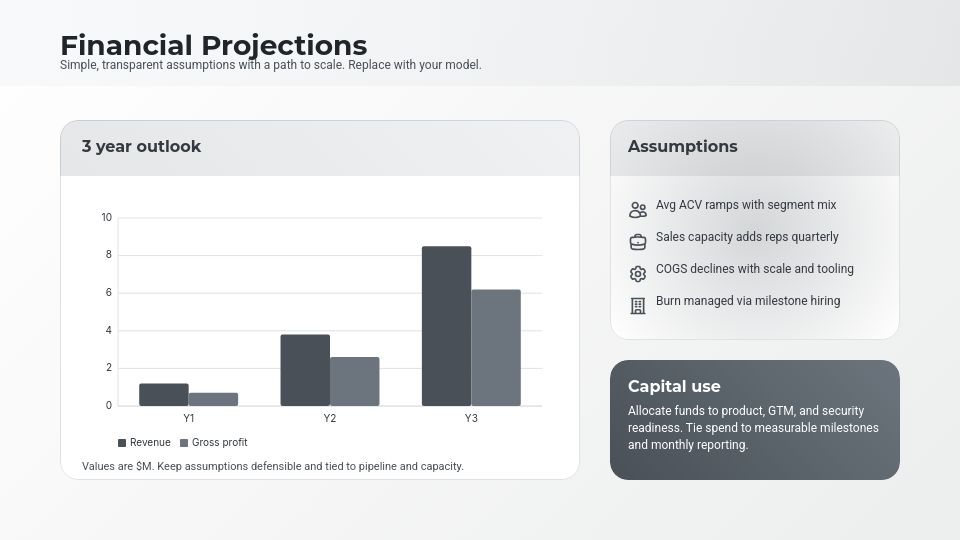Toggle the Gross profit legend label
The image size is (960, 540).
pos(219,443)
